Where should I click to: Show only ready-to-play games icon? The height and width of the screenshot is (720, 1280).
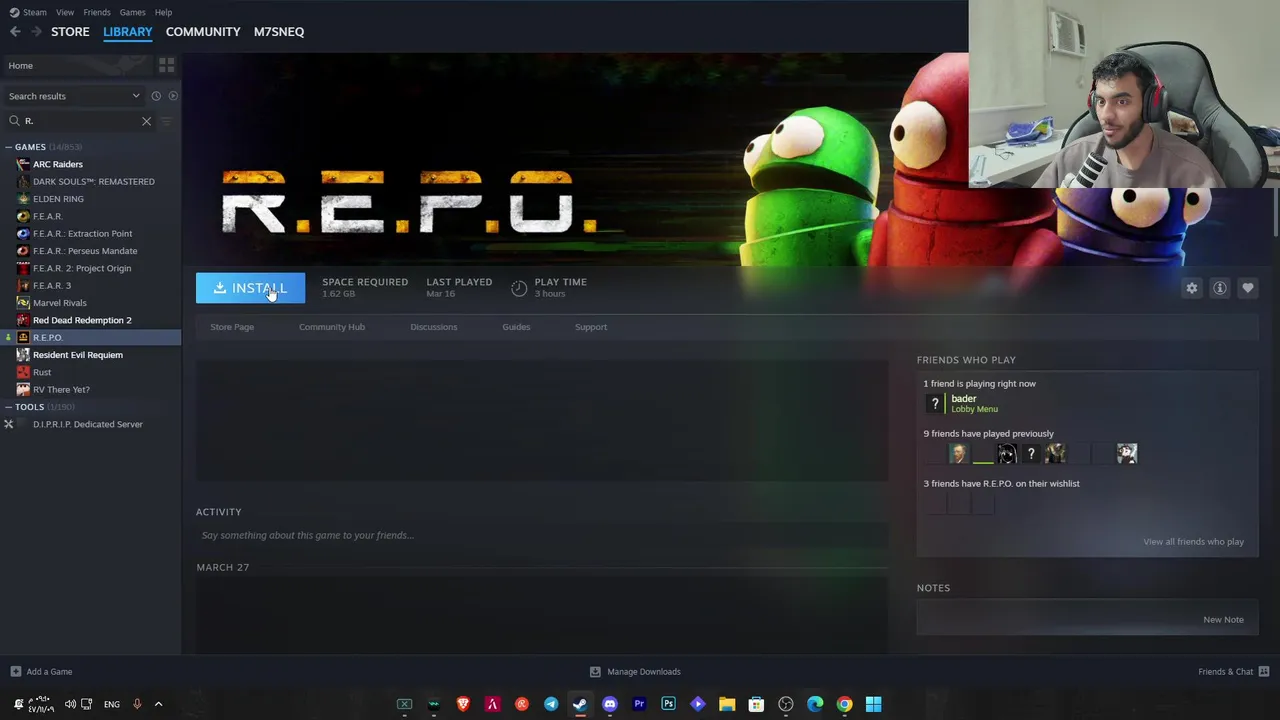[x=173, y=96]
